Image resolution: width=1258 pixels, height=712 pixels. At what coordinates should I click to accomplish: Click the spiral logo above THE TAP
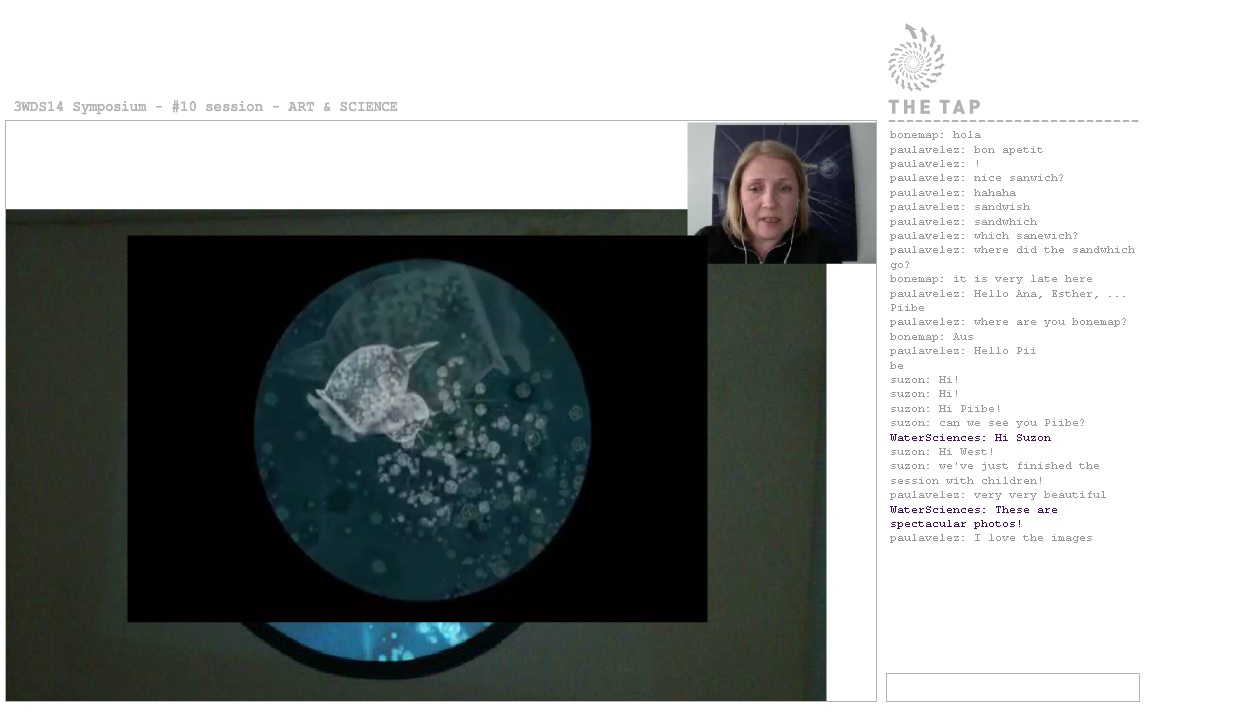point(916,58)
